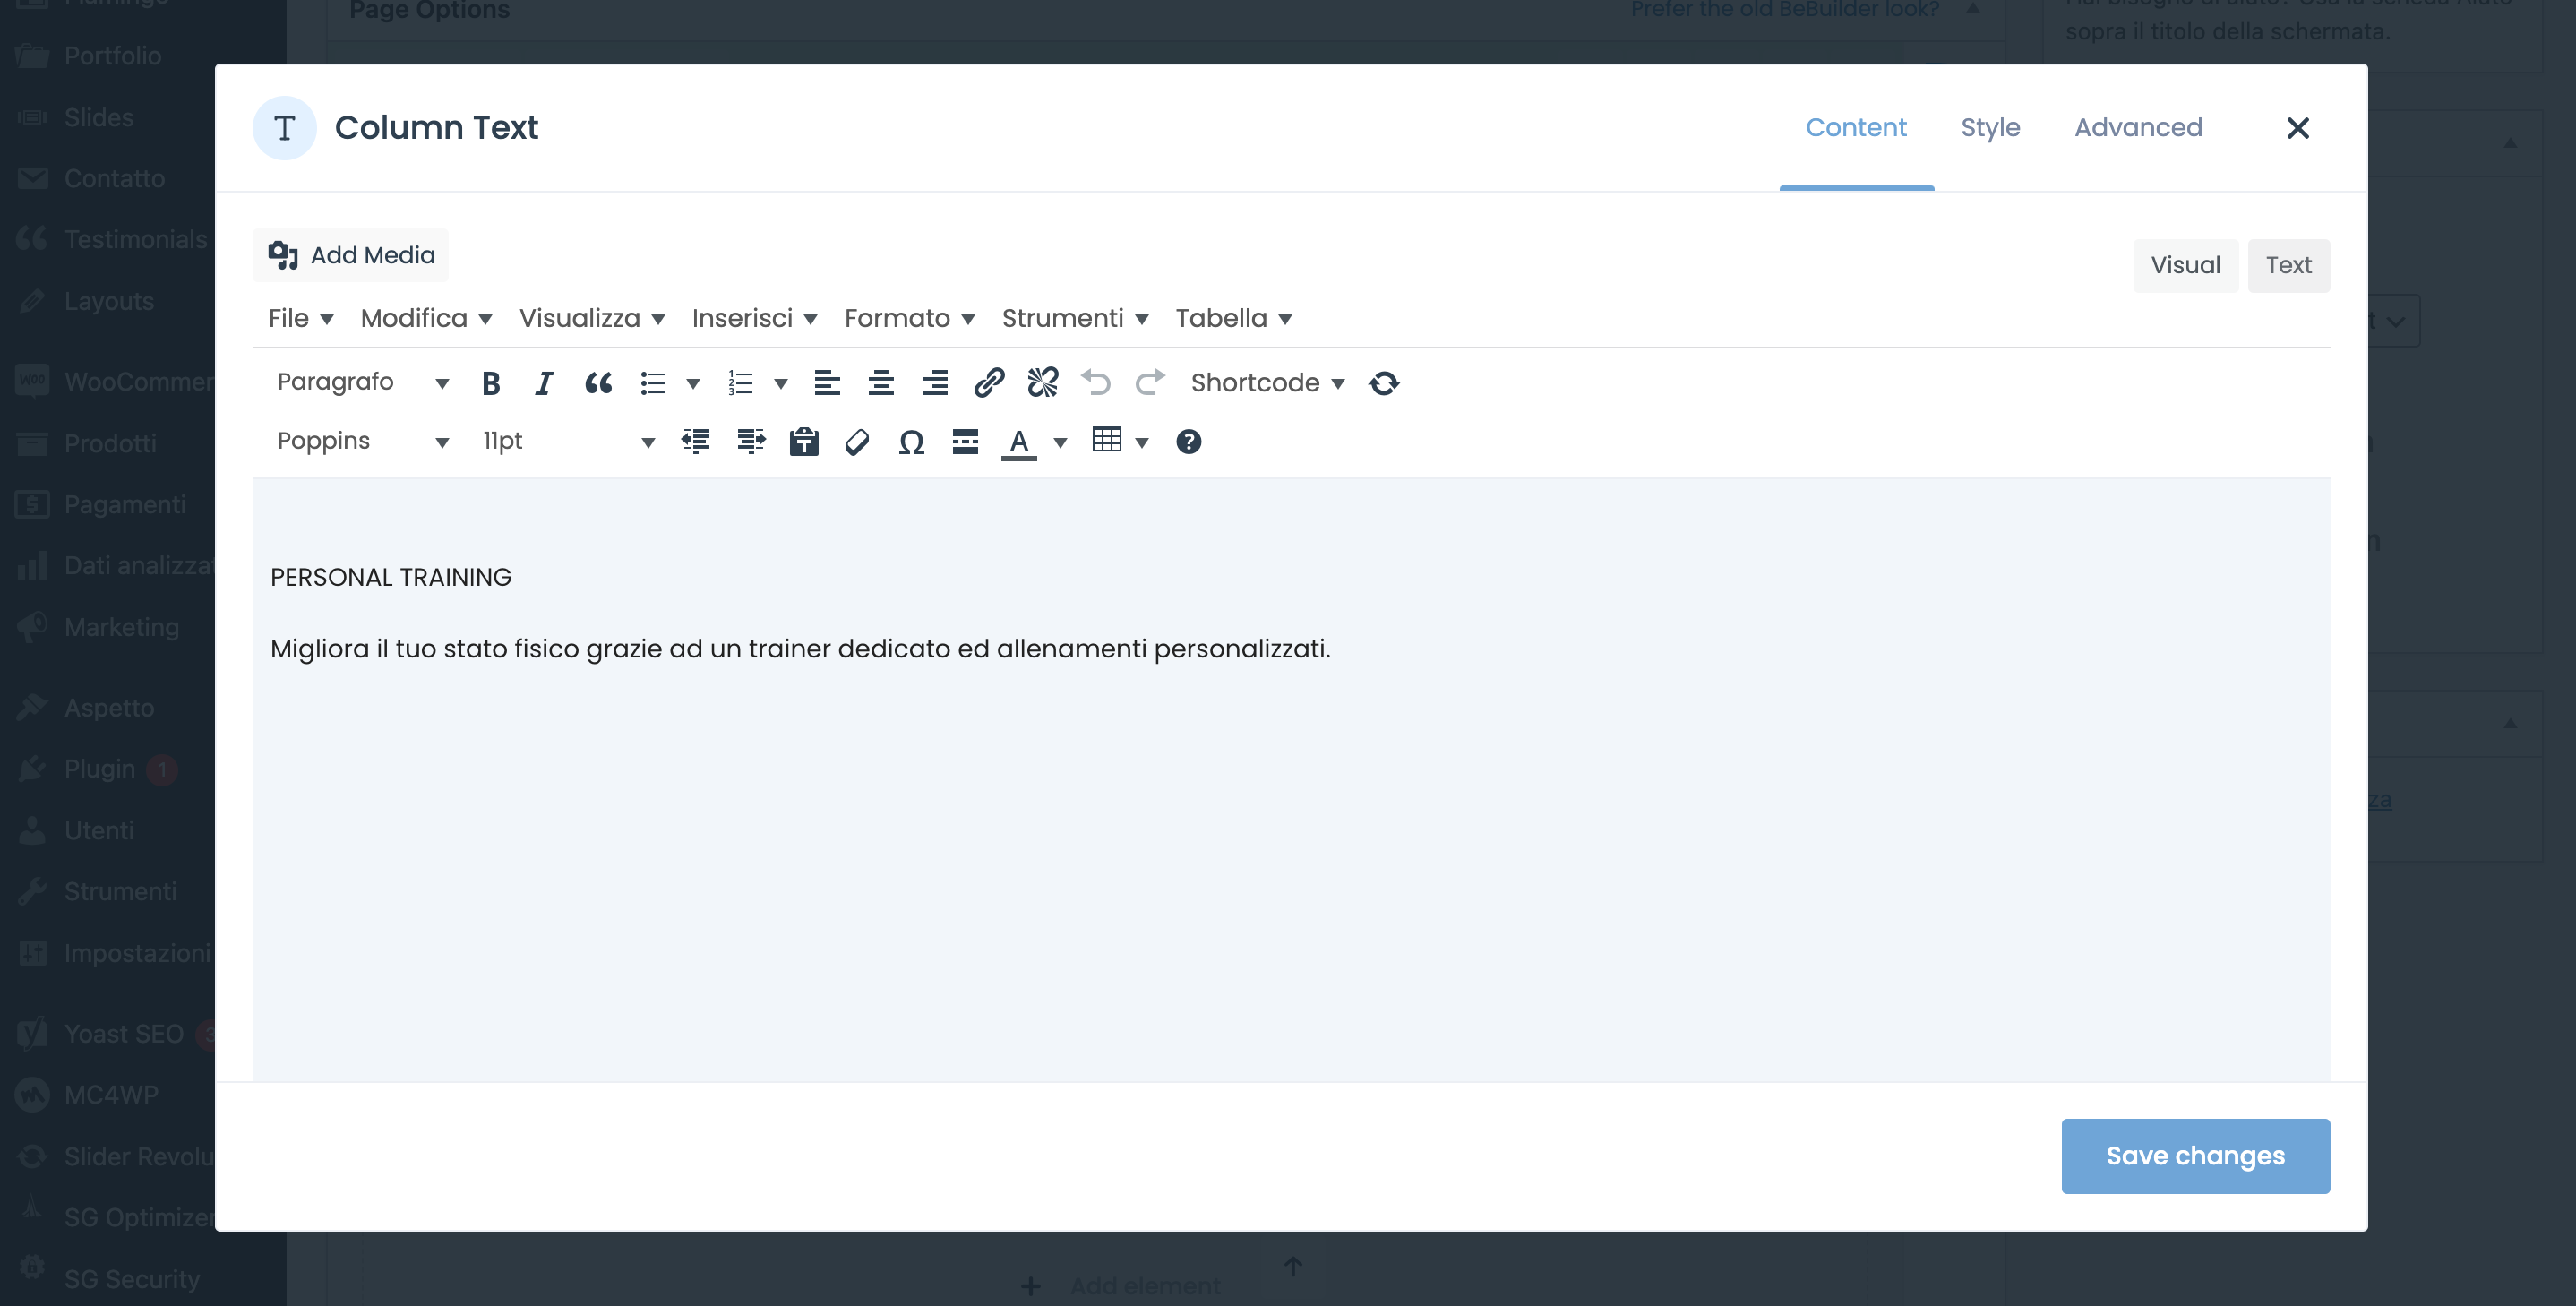
Task: Increase paragraph indent
Action: (x=750, y=441)
